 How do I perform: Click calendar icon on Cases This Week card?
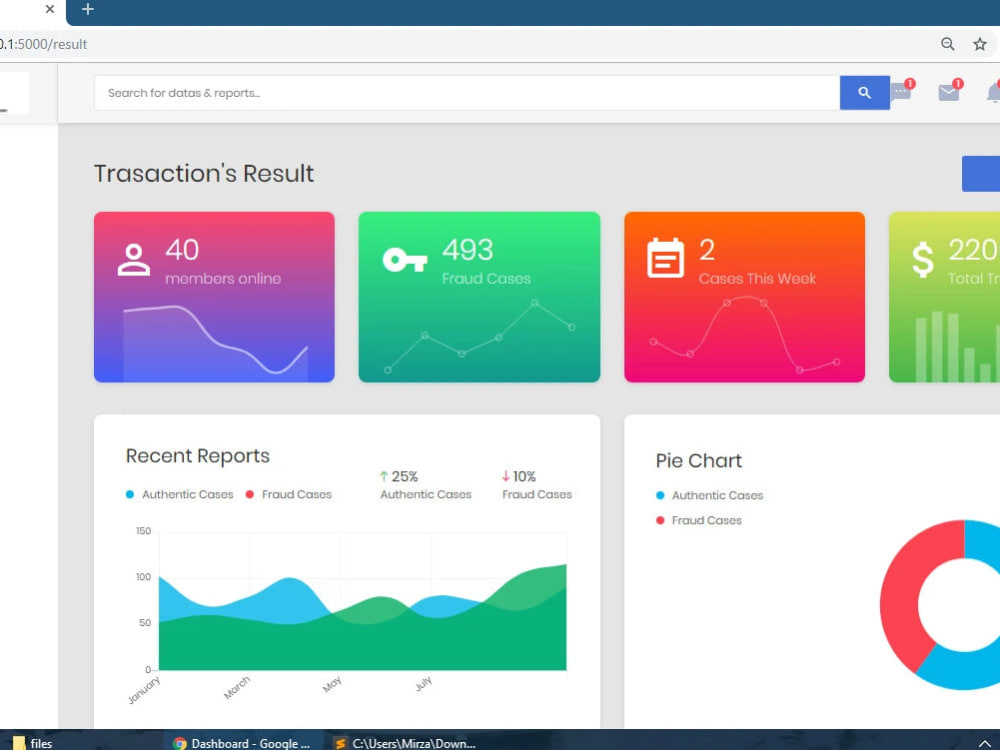(x=665, y=258)
